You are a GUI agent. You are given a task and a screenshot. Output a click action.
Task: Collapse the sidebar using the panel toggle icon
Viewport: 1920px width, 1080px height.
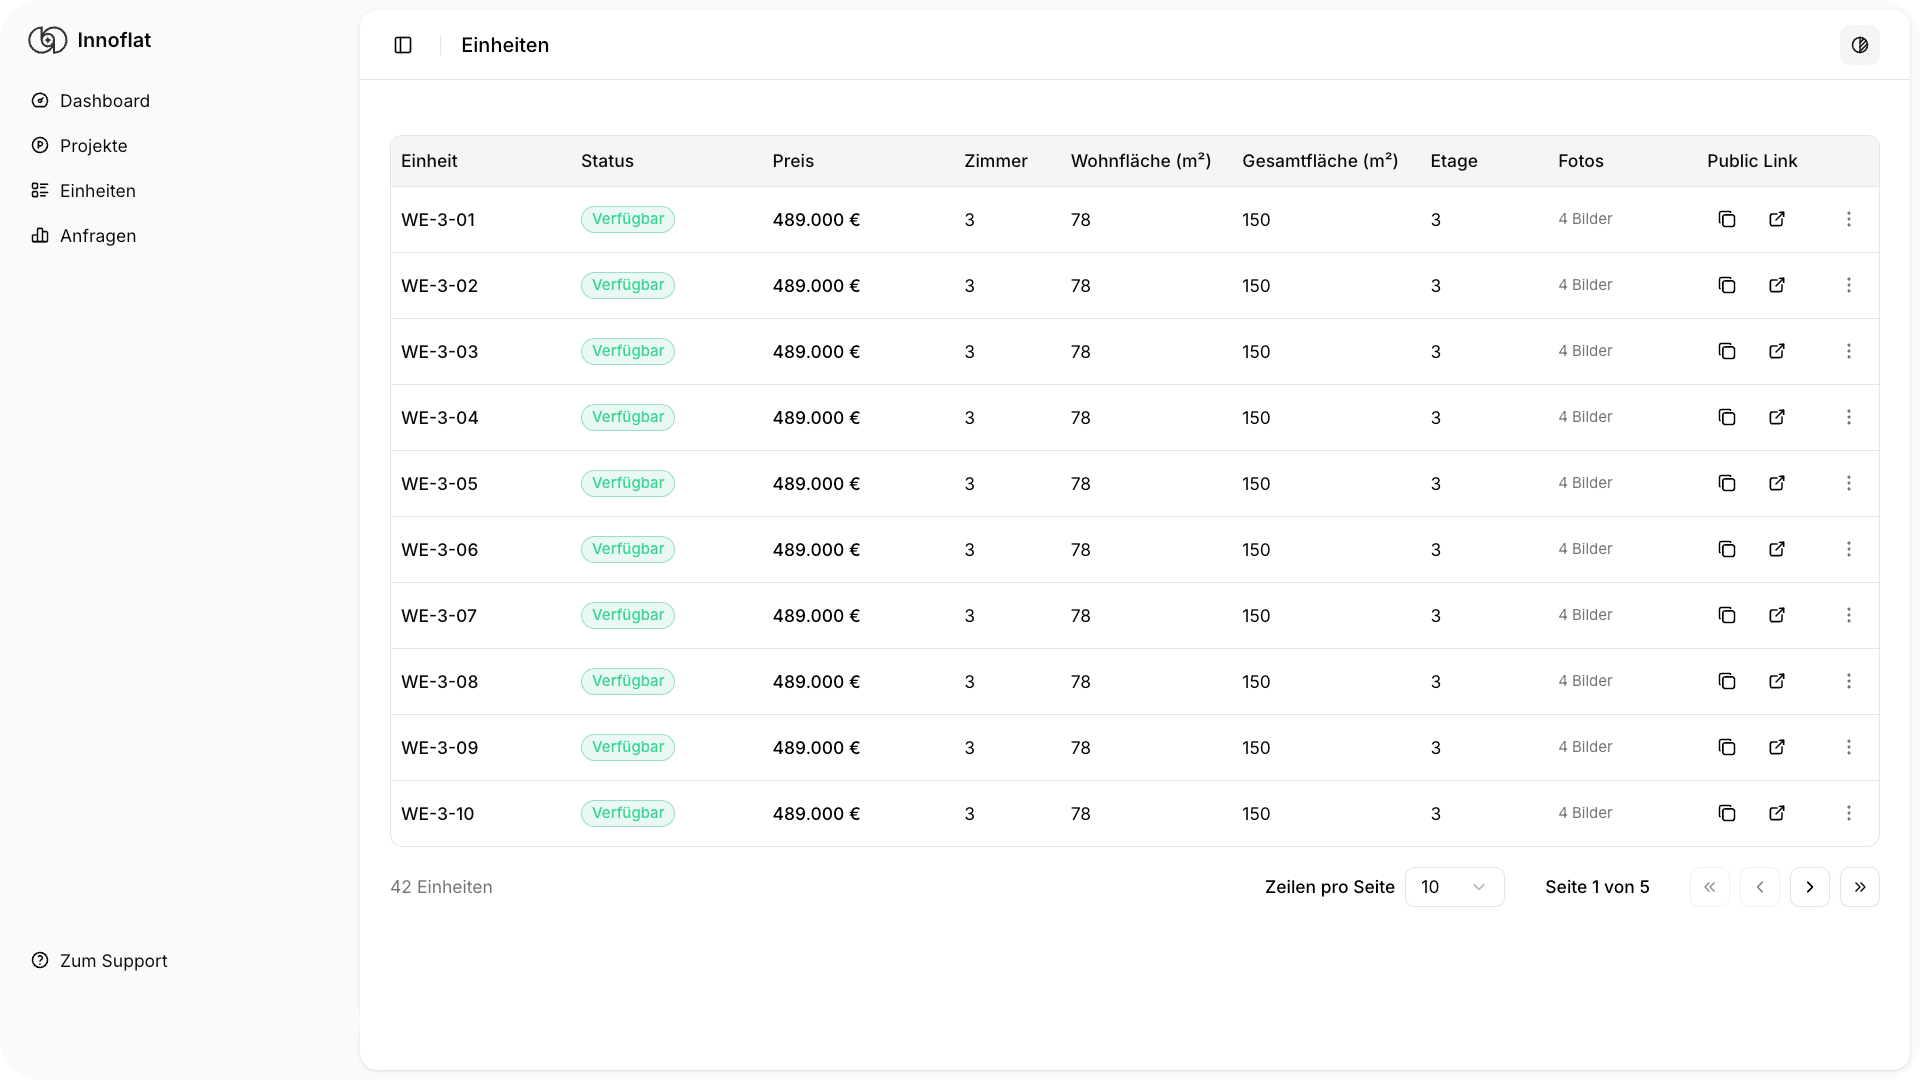point(403,45)
